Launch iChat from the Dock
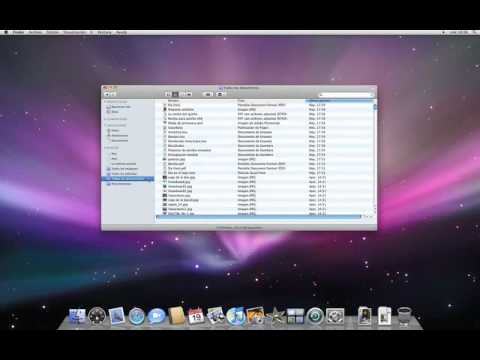 [157, 316]
